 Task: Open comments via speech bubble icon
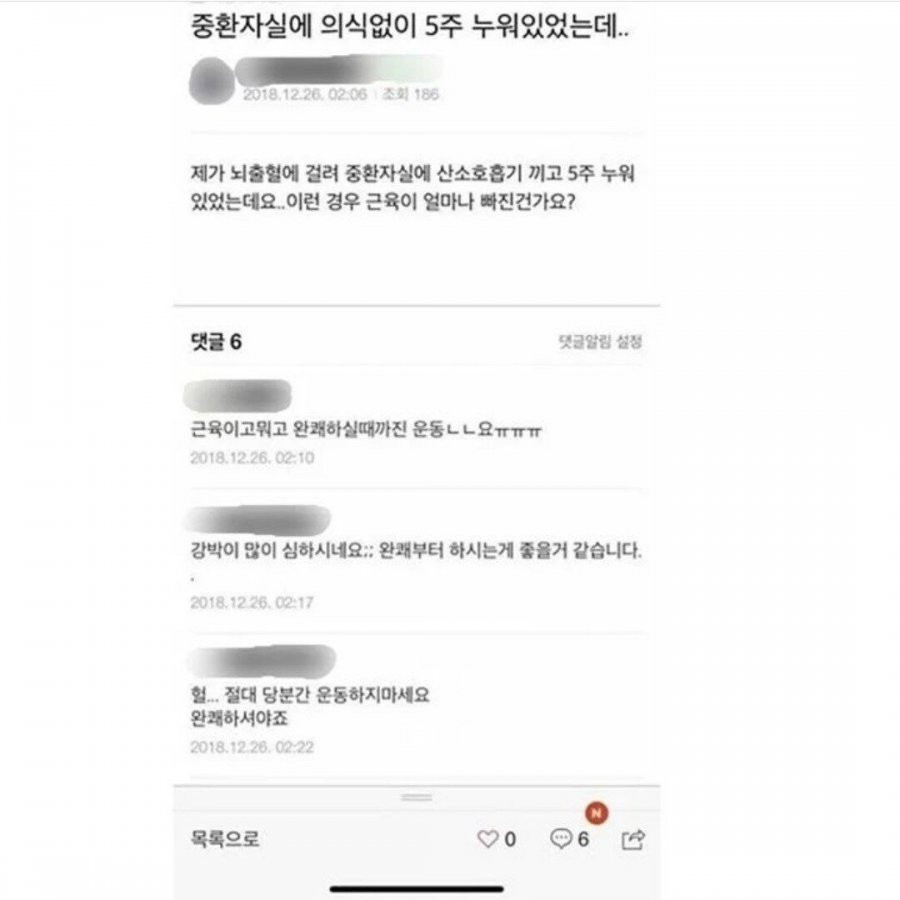click(560, 839)
